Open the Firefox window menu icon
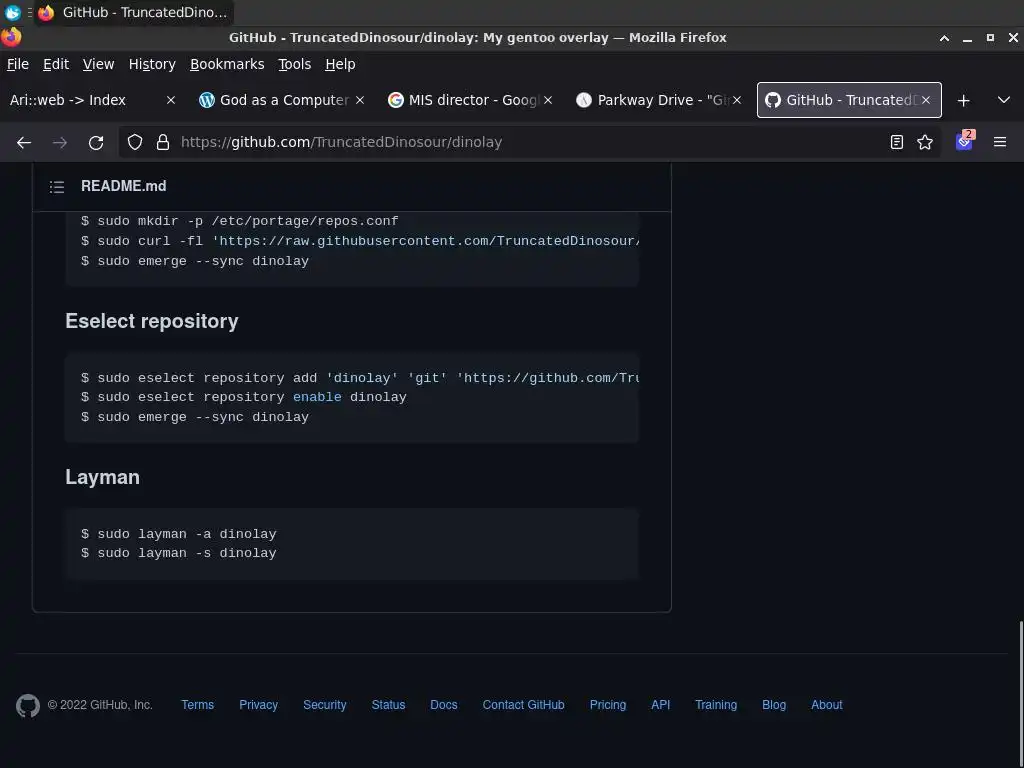The image size is (1024, 768). (x=11, y=37)
